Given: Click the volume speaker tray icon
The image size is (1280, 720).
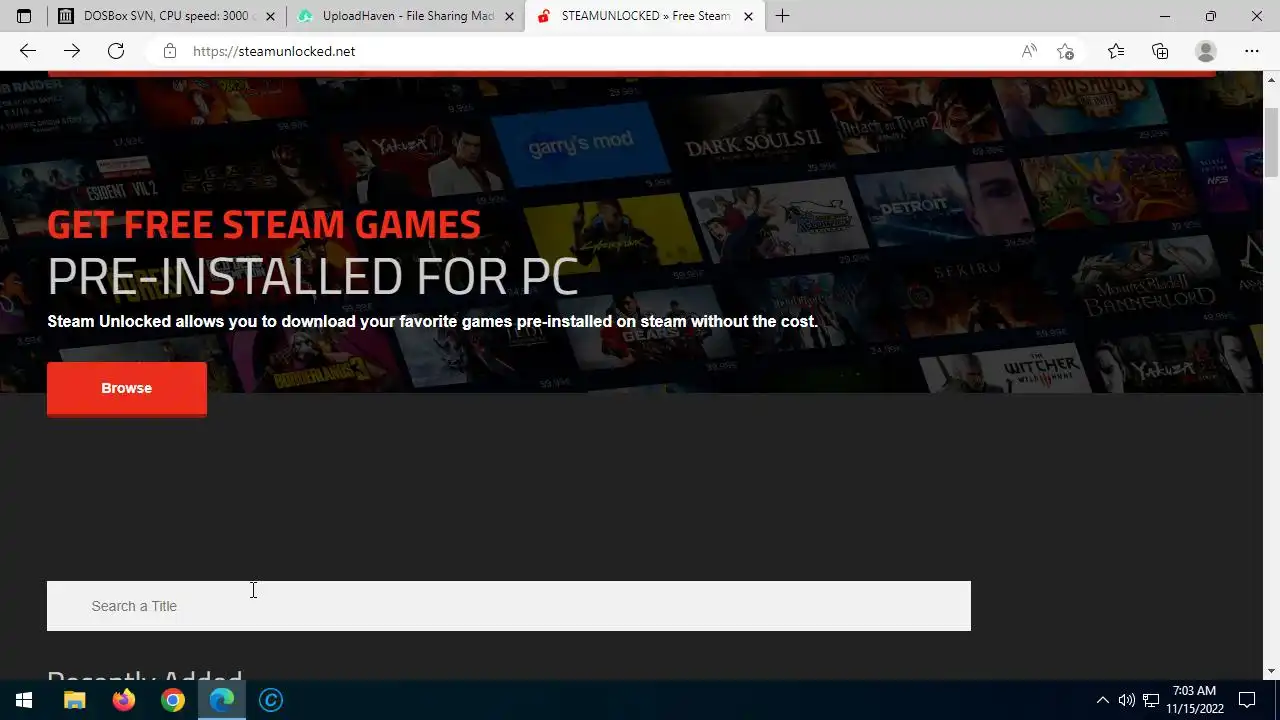Looking at the screenshot, I should point(1127,700).
